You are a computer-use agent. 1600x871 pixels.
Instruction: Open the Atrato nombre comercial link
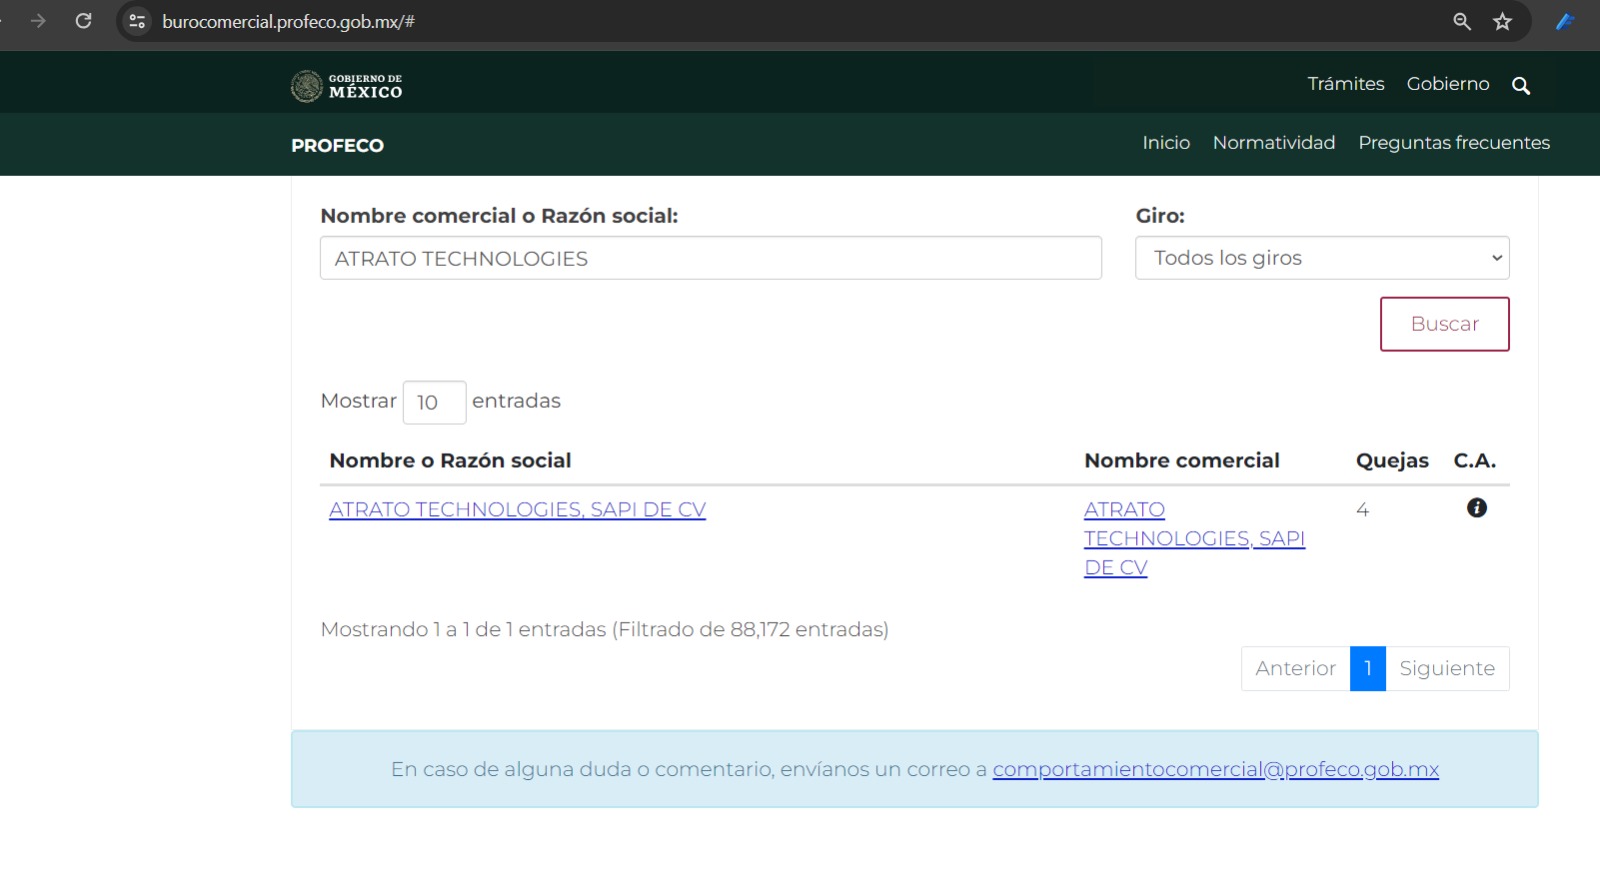click(1194, 538)
